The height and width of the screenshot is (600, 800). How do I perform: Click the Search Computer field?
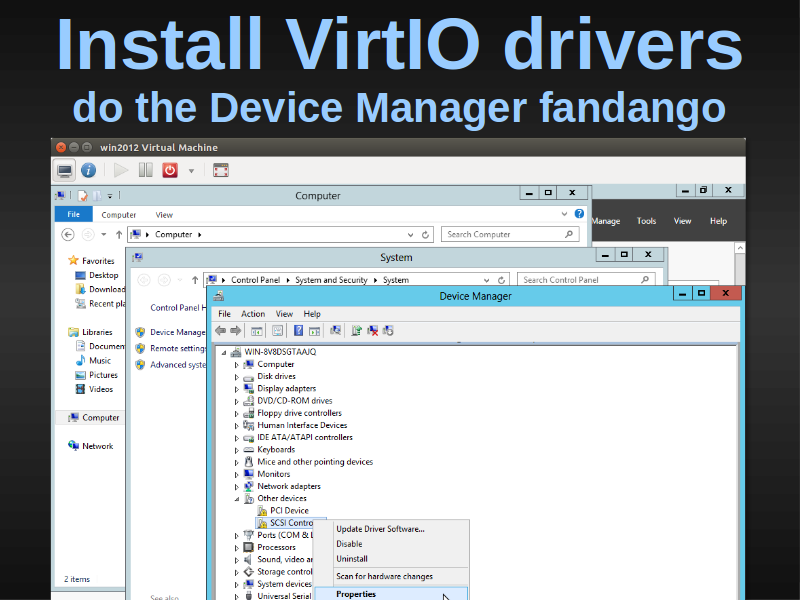[510, 234]
